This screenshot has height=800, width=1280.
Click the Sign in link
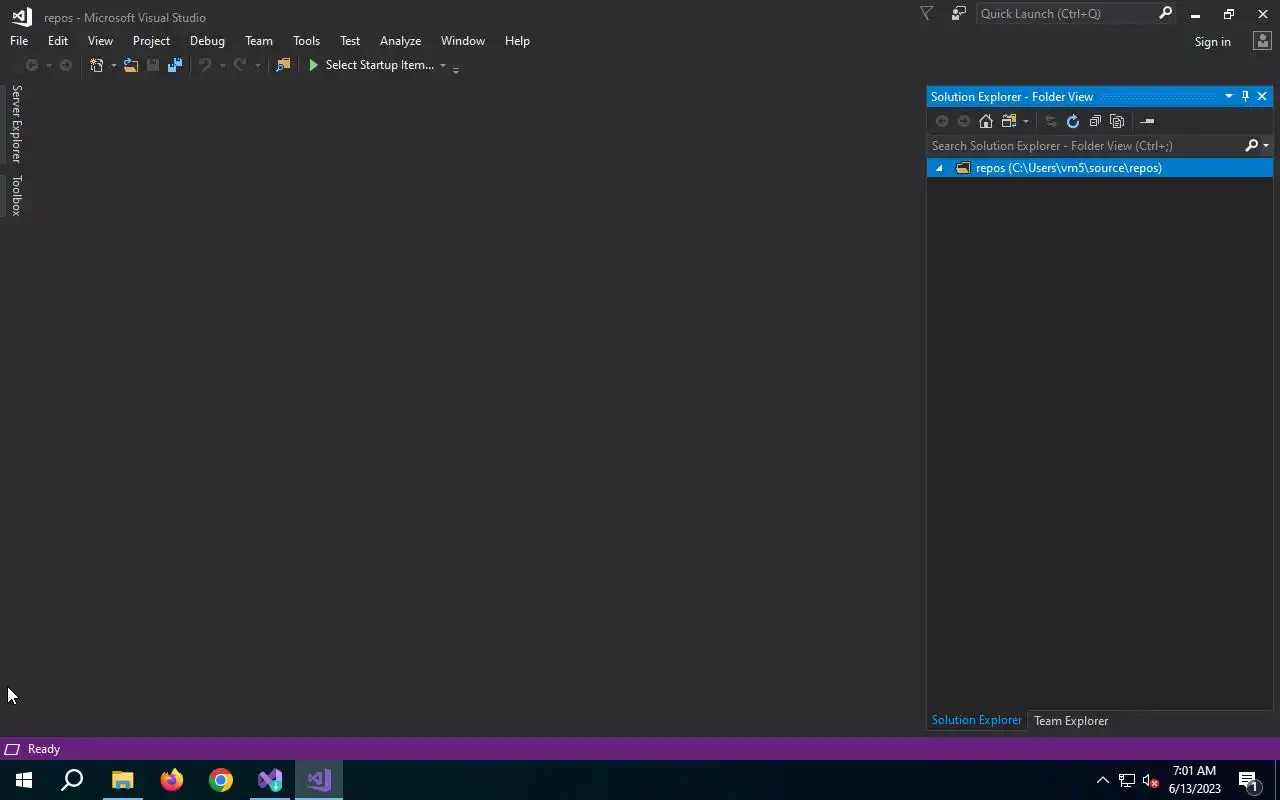tap(1212, 41)
